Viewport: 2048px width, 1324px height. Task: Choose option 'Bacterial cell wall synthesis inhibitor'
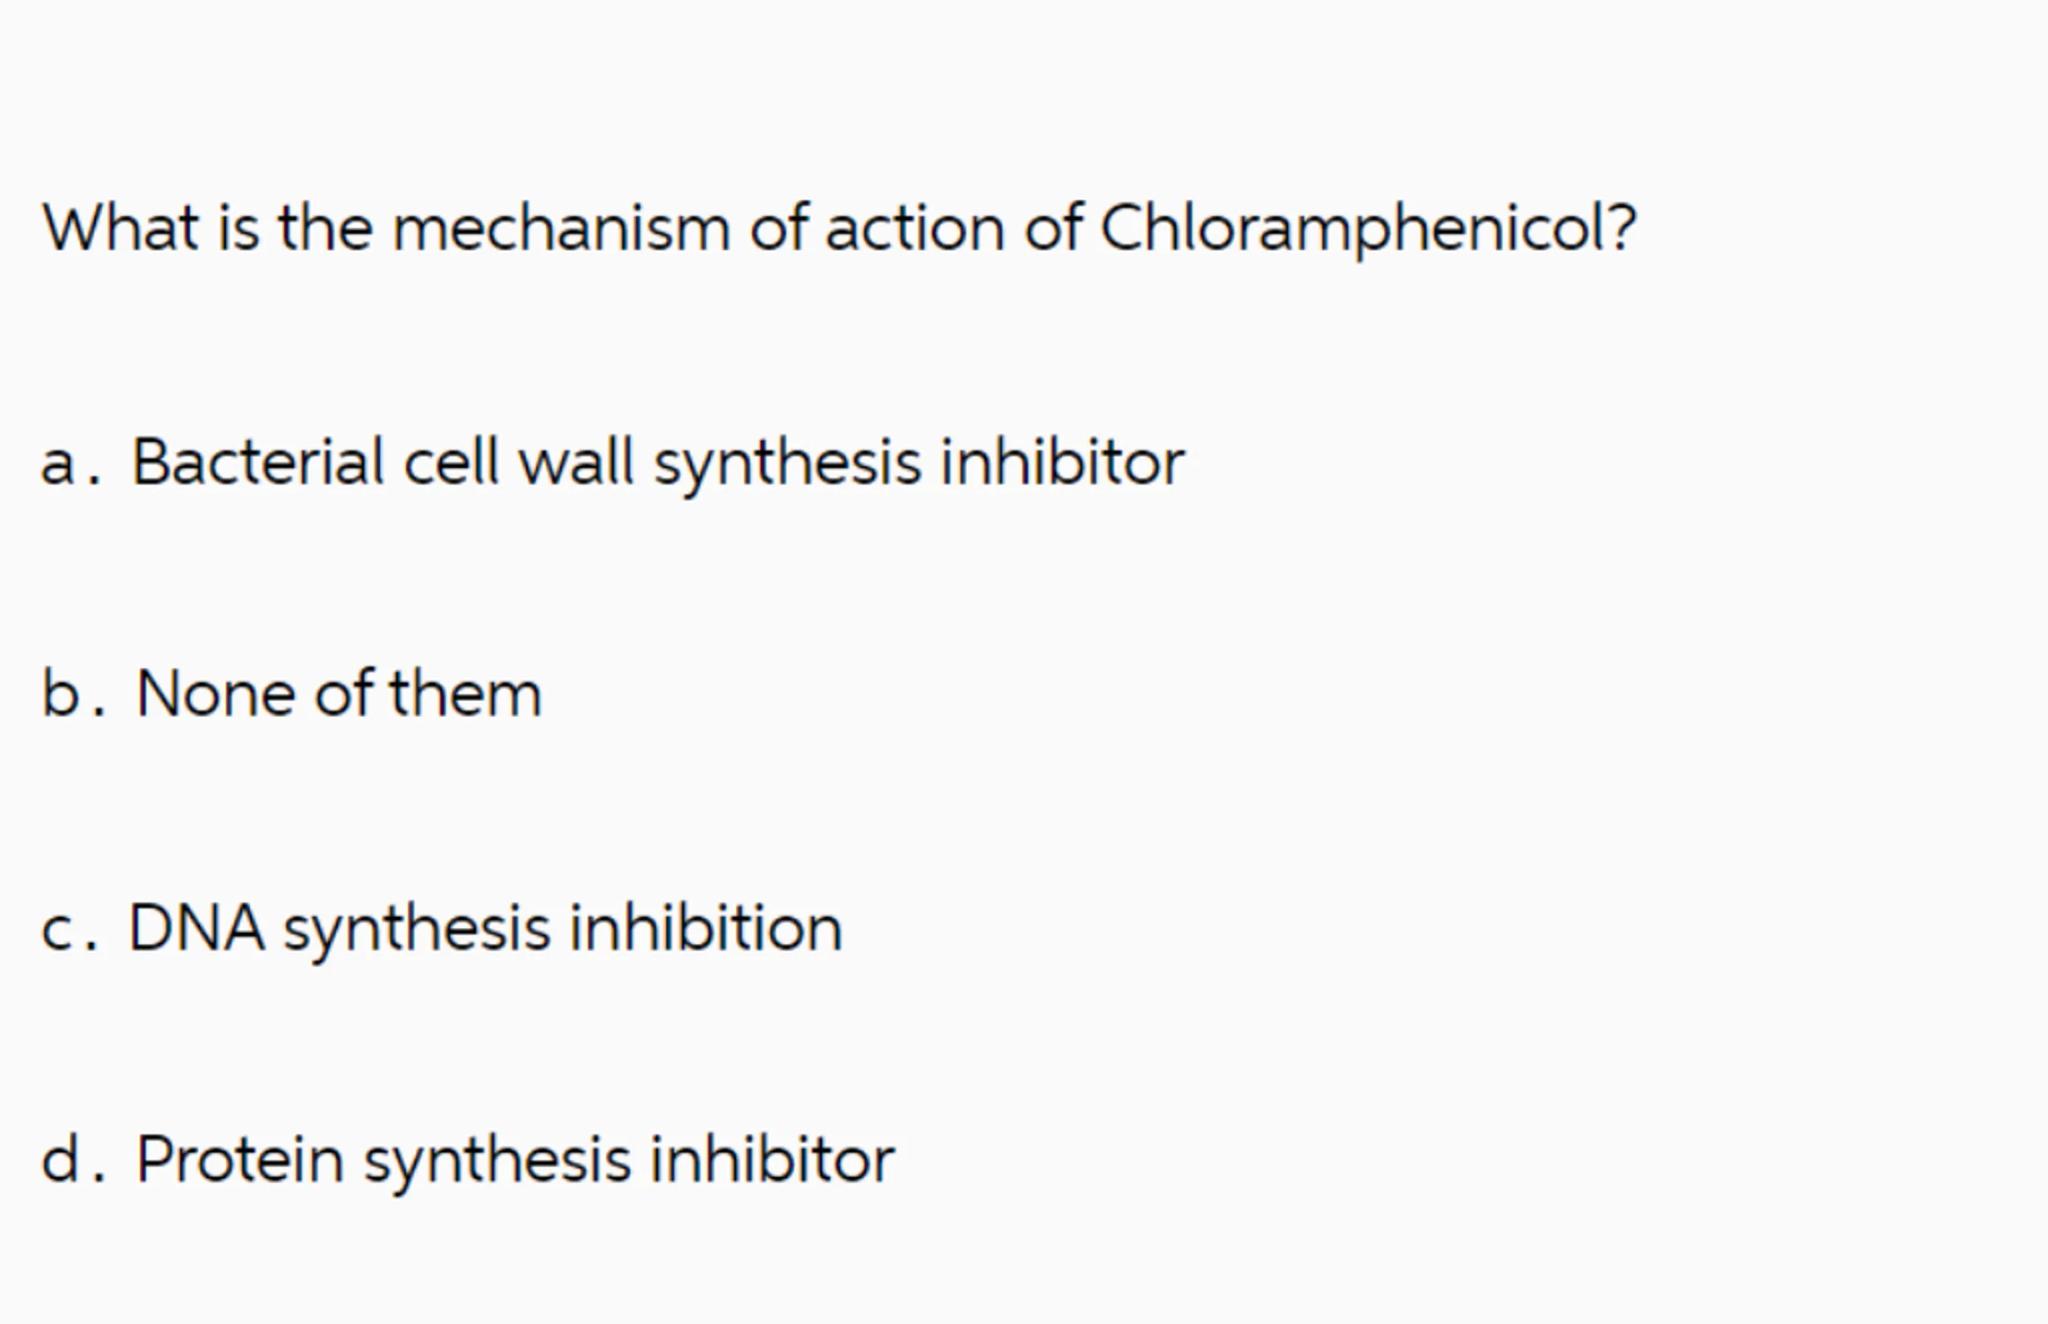click(x=657, y=463)
